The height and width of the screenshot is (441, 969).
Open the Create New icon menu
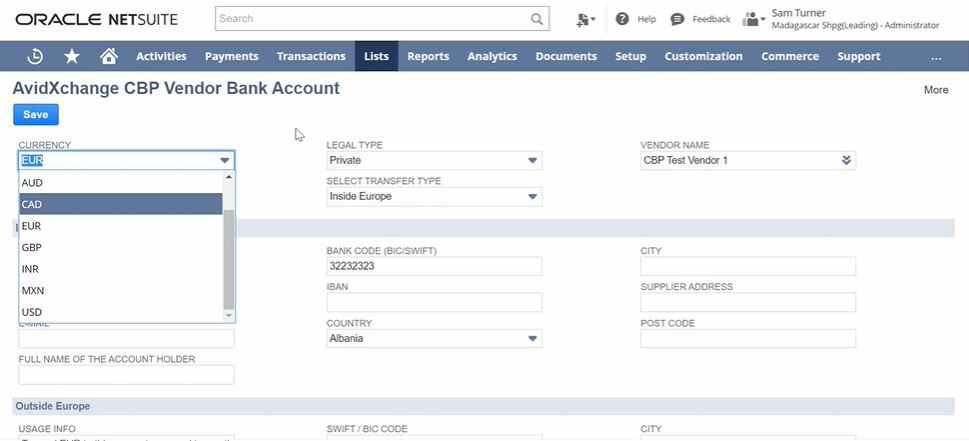pos(585,19)
